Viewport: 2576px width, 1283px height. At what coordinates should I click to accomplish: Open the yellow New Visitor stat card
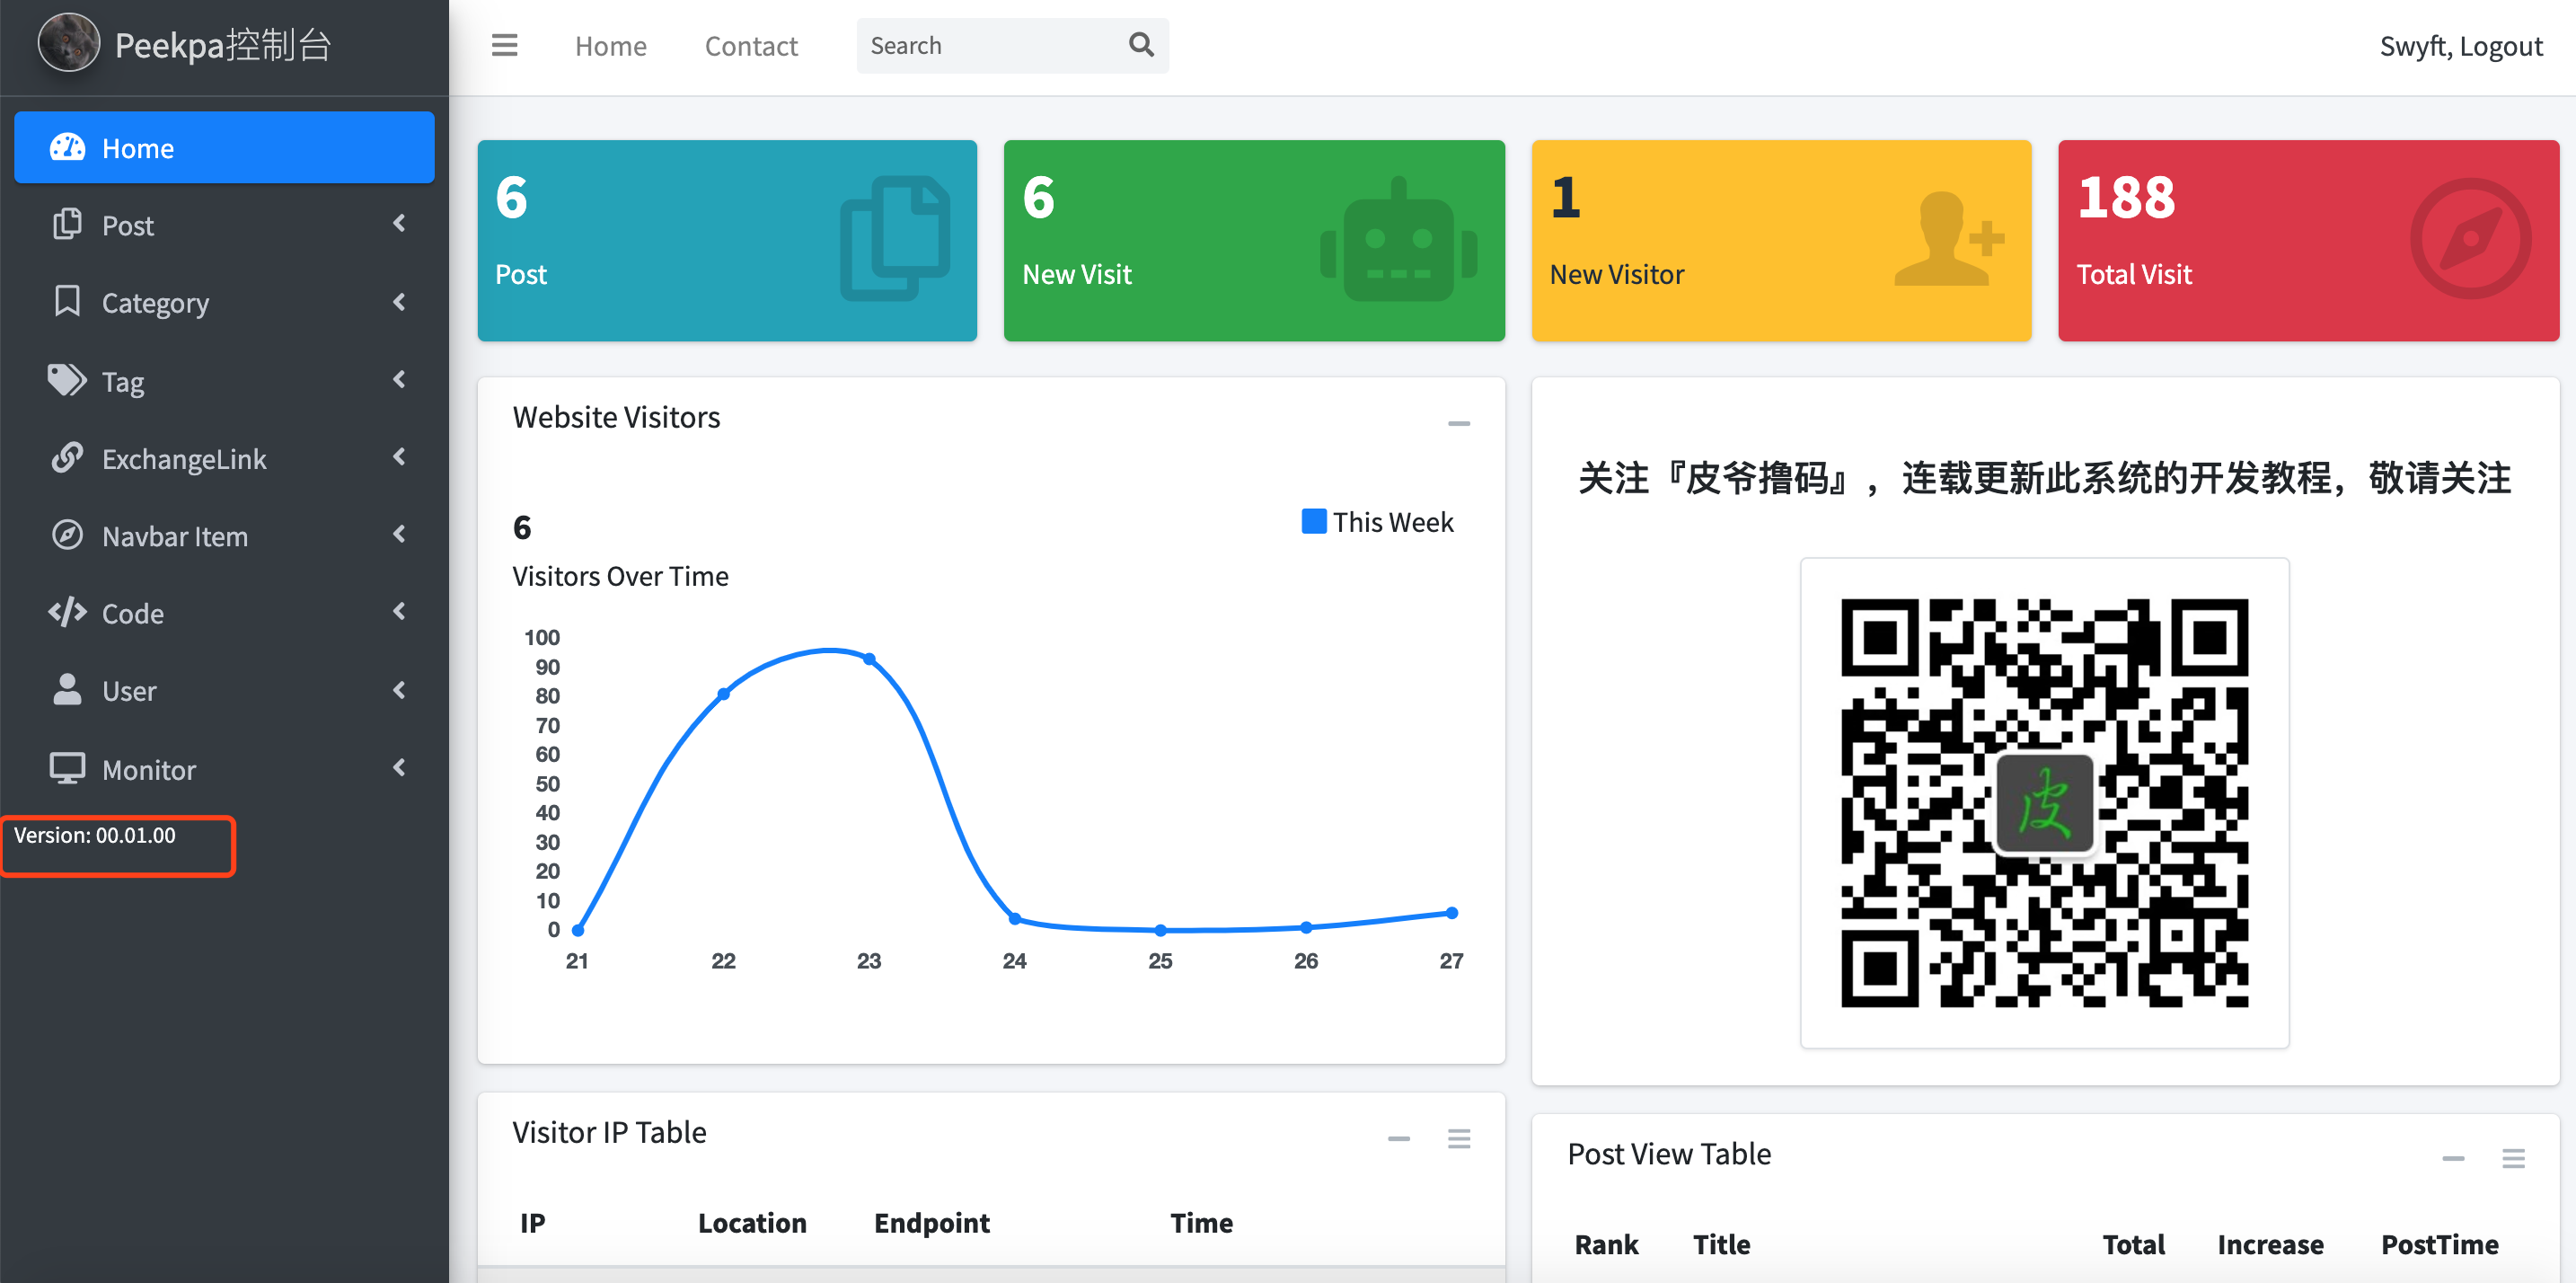click(x=1781, y=240)
